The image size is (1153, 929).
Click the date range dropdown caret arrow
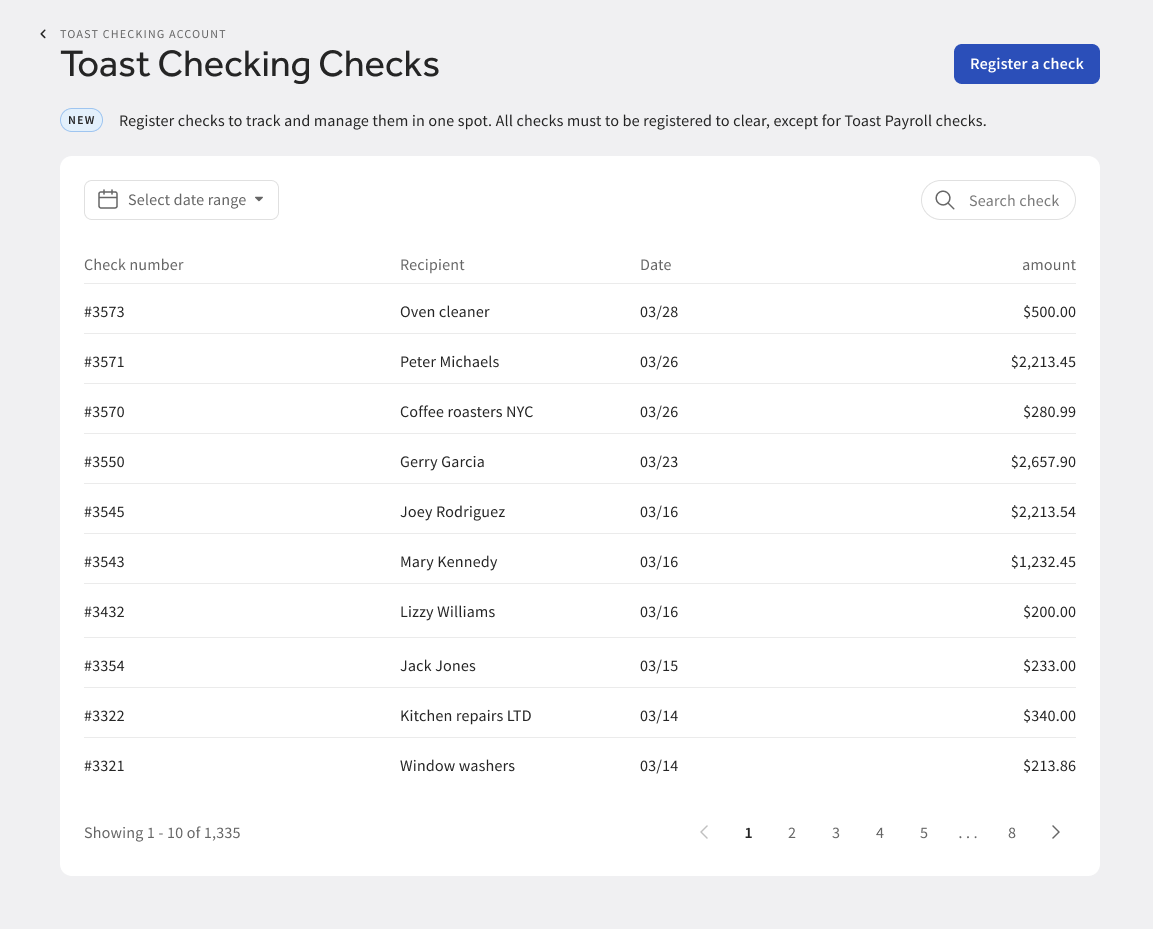pyautogui.click(x=259, y=200)
